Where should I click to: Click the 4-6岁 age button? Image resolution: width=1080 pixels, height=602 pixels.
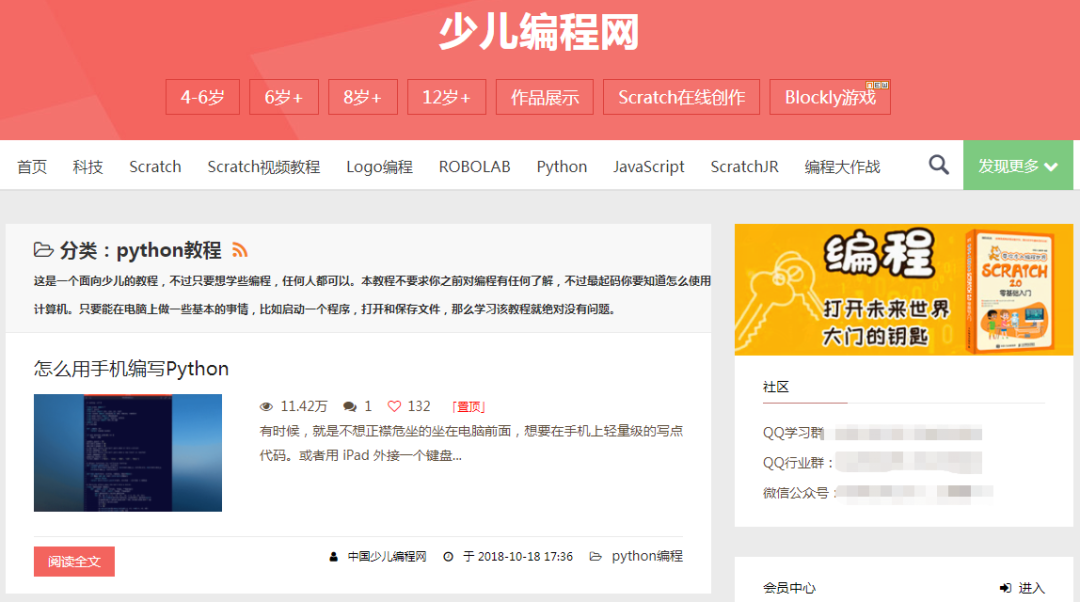[202, 97]
